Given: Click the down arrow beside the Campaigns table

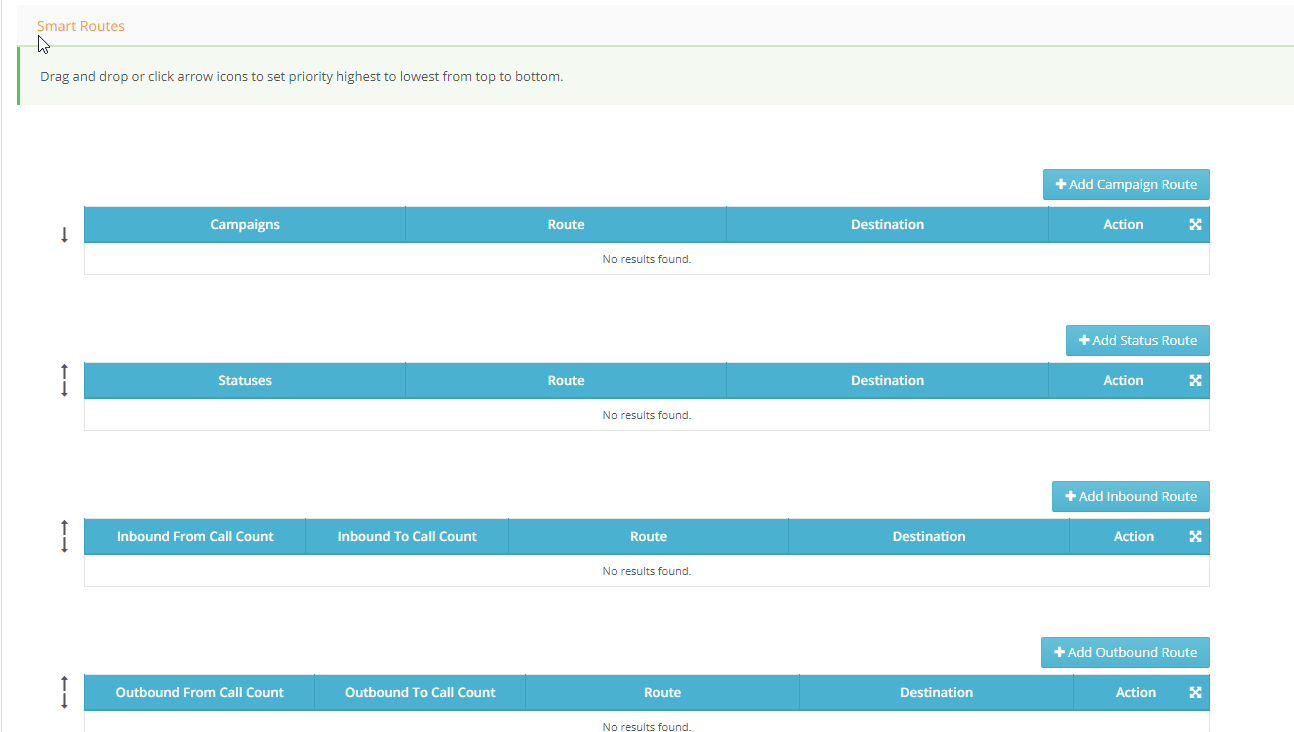Looking at the screenshot, I should [64, 235].
